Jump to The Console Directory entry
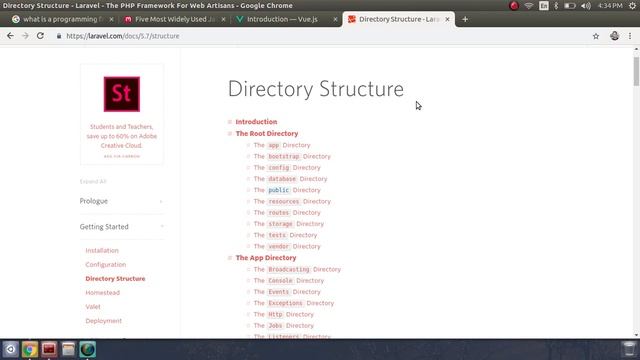 (289, 281)
